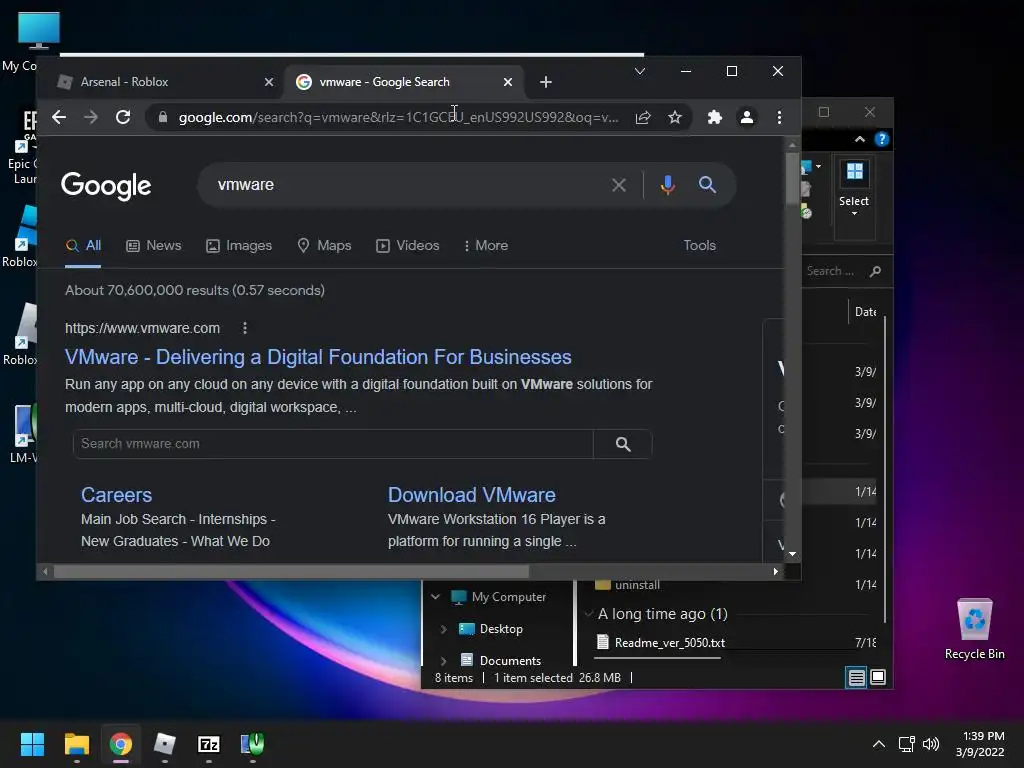Close the vmware Google Search tab
Screen dimensions: 1024x768
pos(507,82)
